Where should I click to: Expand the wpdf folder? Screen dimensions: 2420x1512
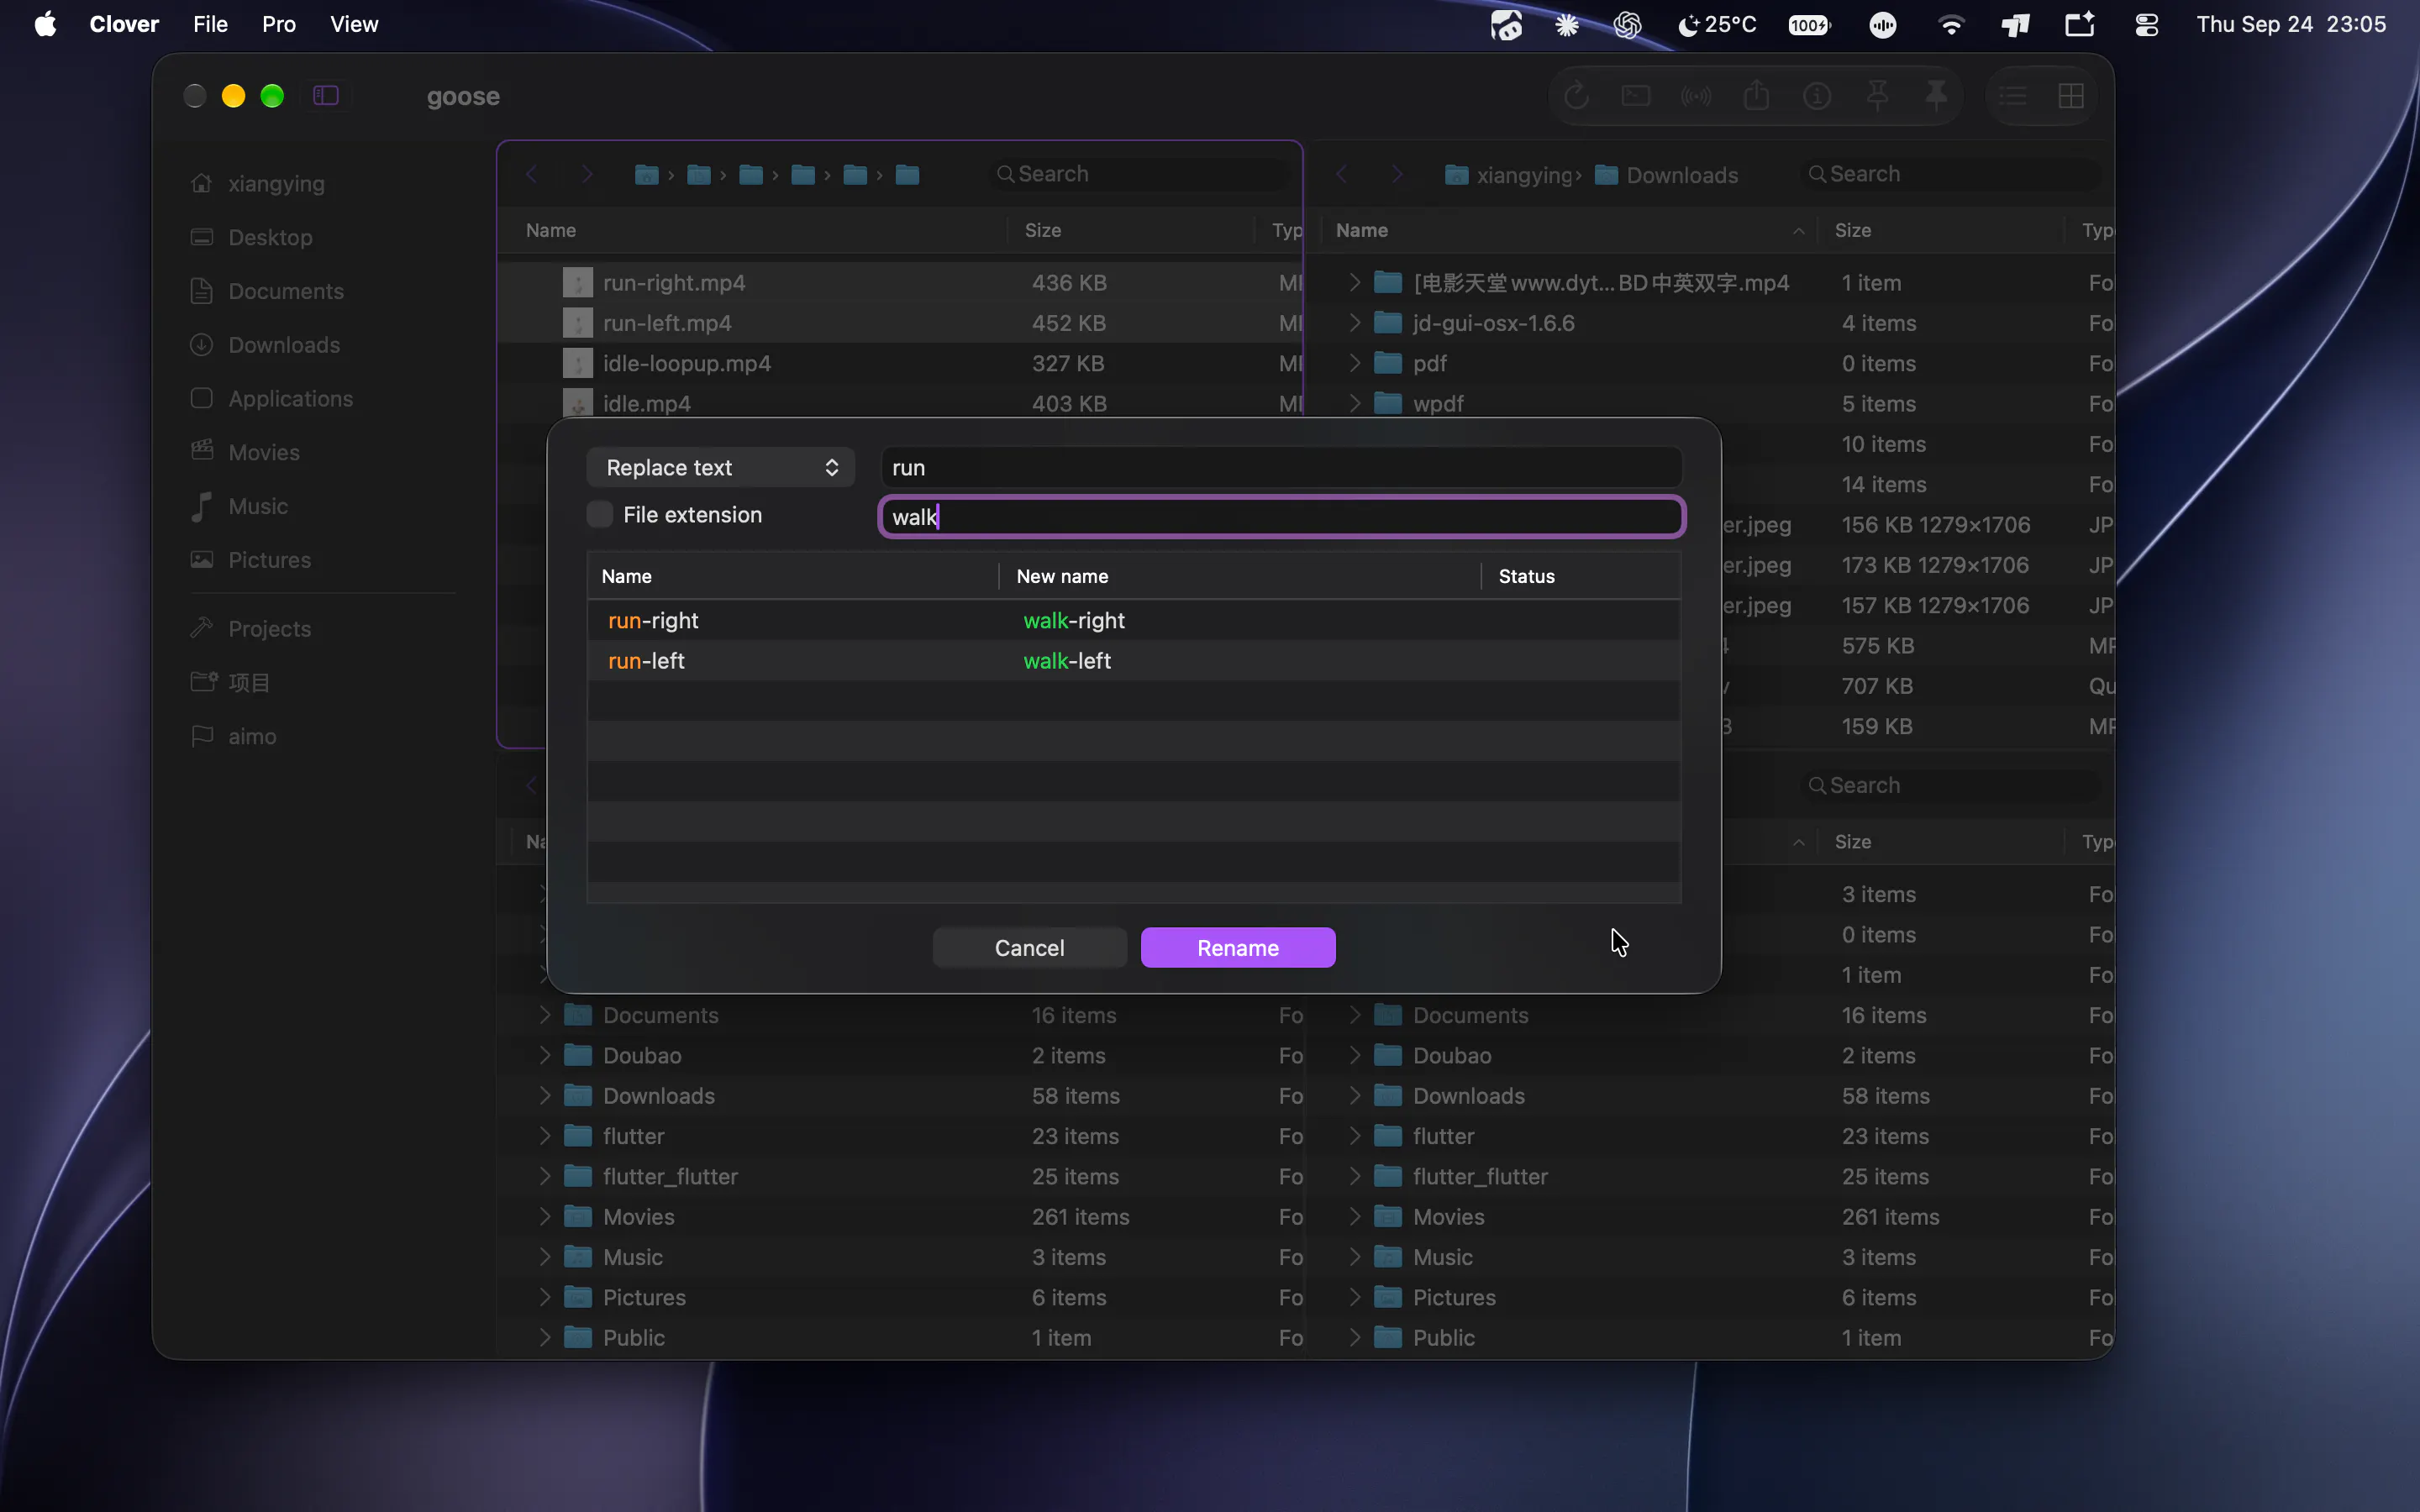(x=1355, y=403)
